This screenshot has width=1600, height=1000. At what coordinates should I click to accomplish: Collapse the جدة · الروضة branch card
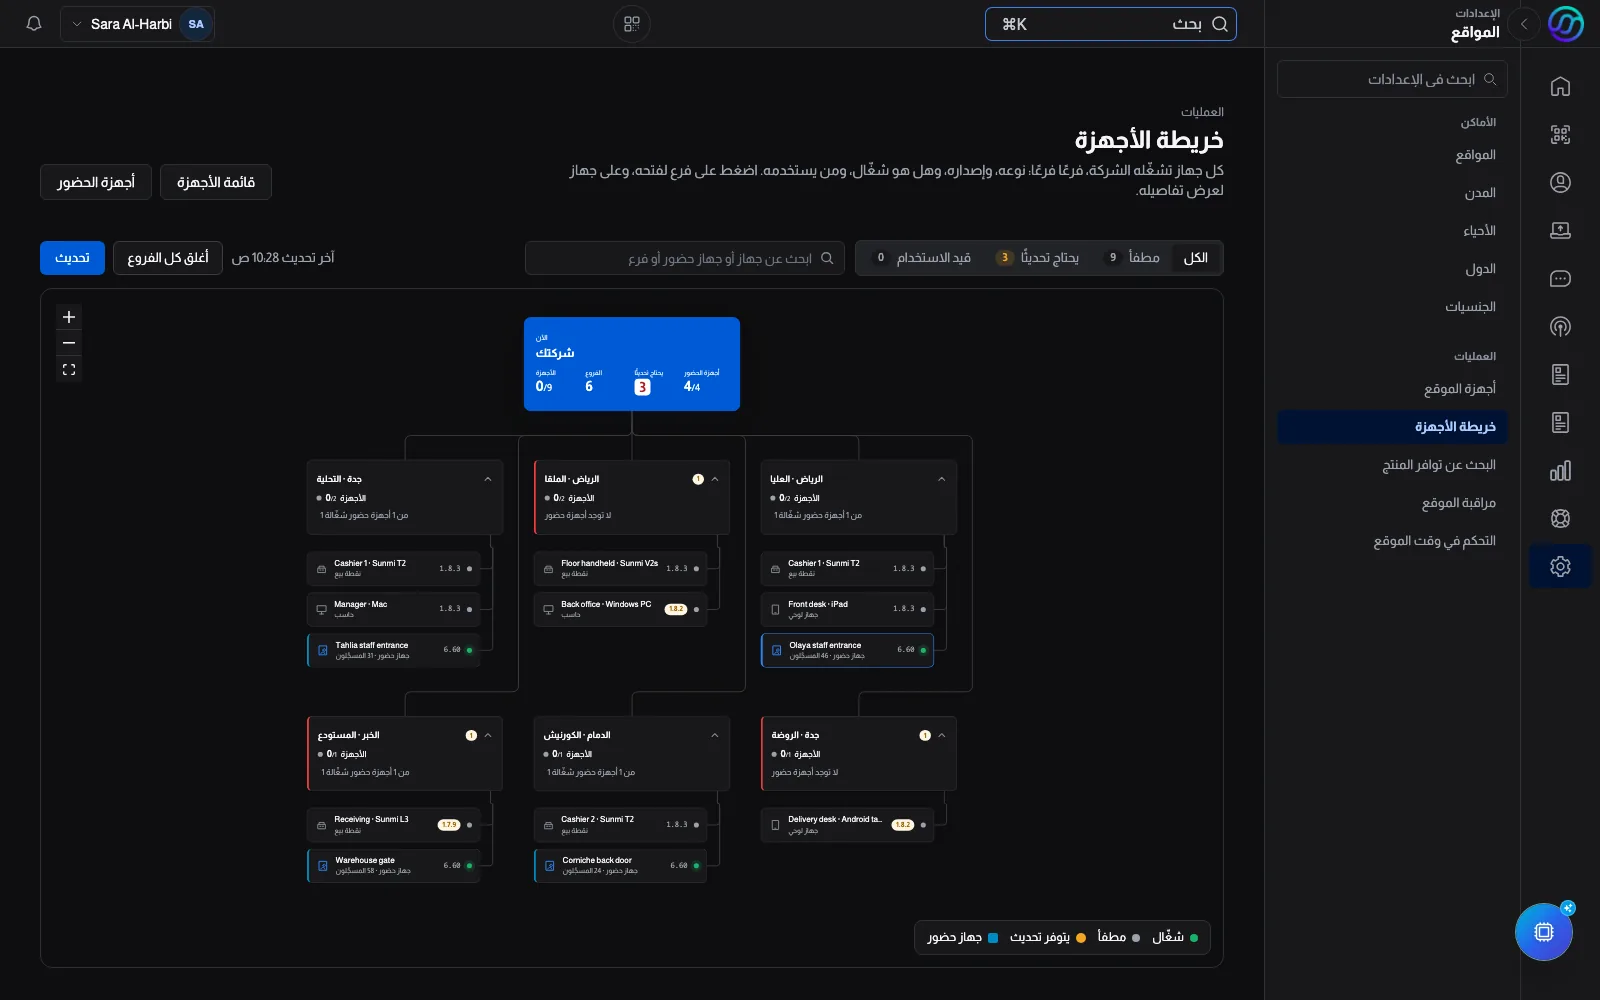click(942, 736)
